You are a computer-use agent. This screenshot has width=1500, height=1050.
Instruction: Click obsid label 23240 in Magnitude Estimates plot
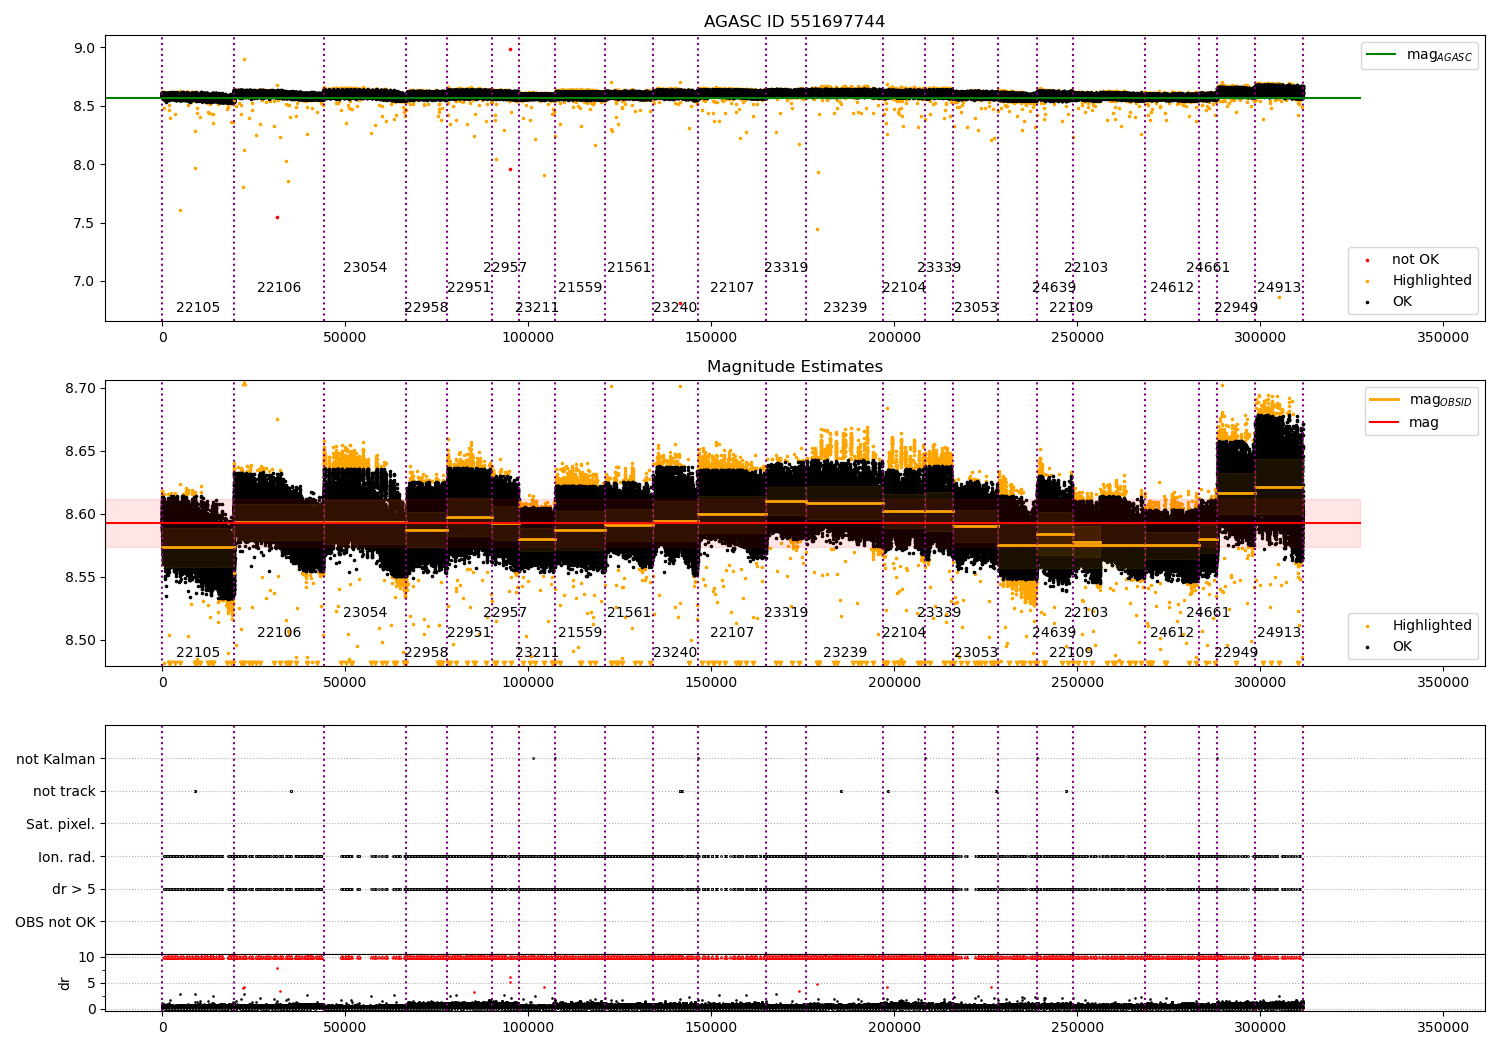click(x=675, y=653)
